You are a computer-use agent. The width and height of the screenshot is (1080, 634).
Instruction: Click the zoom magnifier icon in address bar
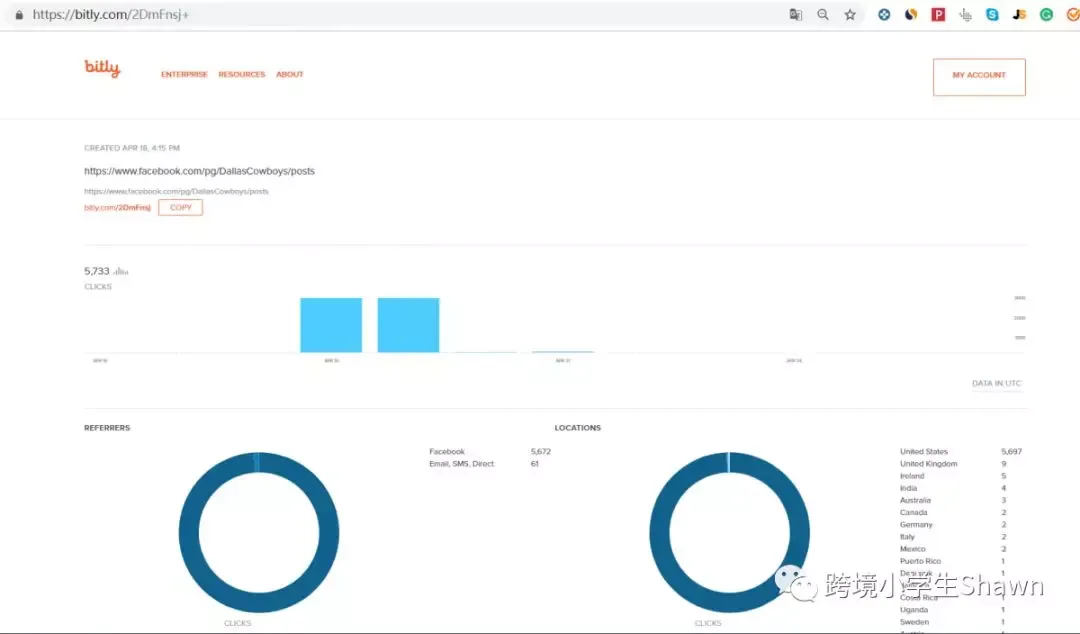point(822,14)
